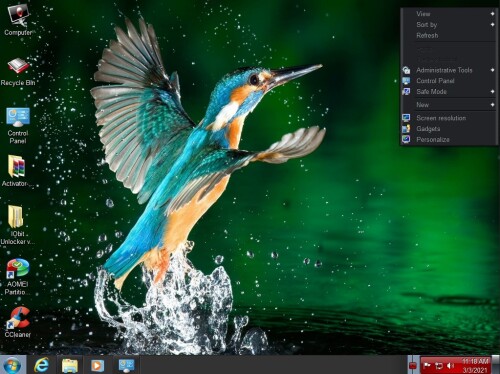Select the IObit Unlocker folder icon
This screenshot has width=500, height=374.
[x=17, y=225]
